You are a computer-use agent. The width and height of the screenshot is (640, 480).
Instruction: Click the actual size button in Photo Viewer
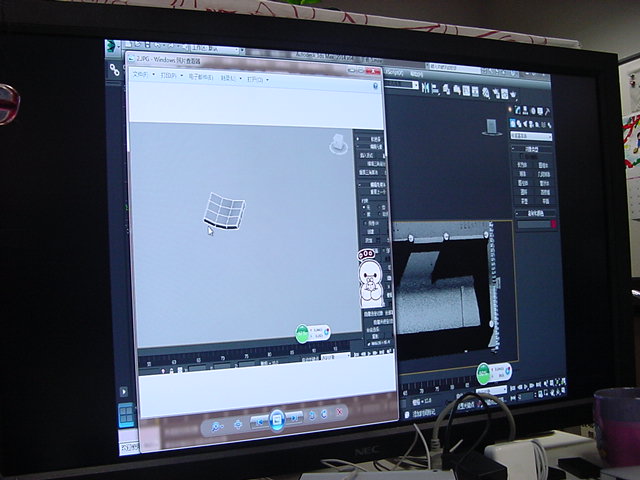point(238,425)
